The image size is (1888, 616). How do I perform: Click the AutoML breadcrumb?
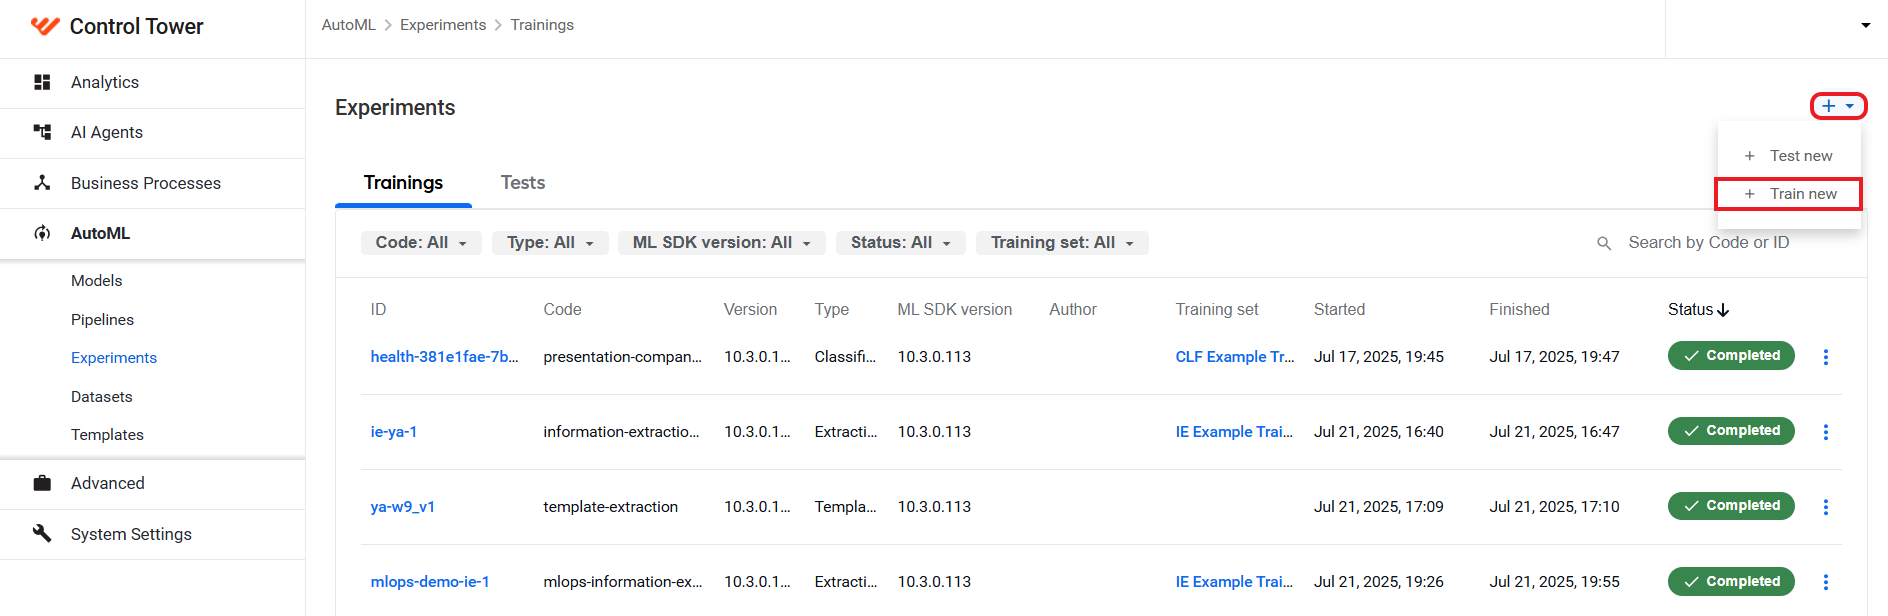click(x=349, y=25)
